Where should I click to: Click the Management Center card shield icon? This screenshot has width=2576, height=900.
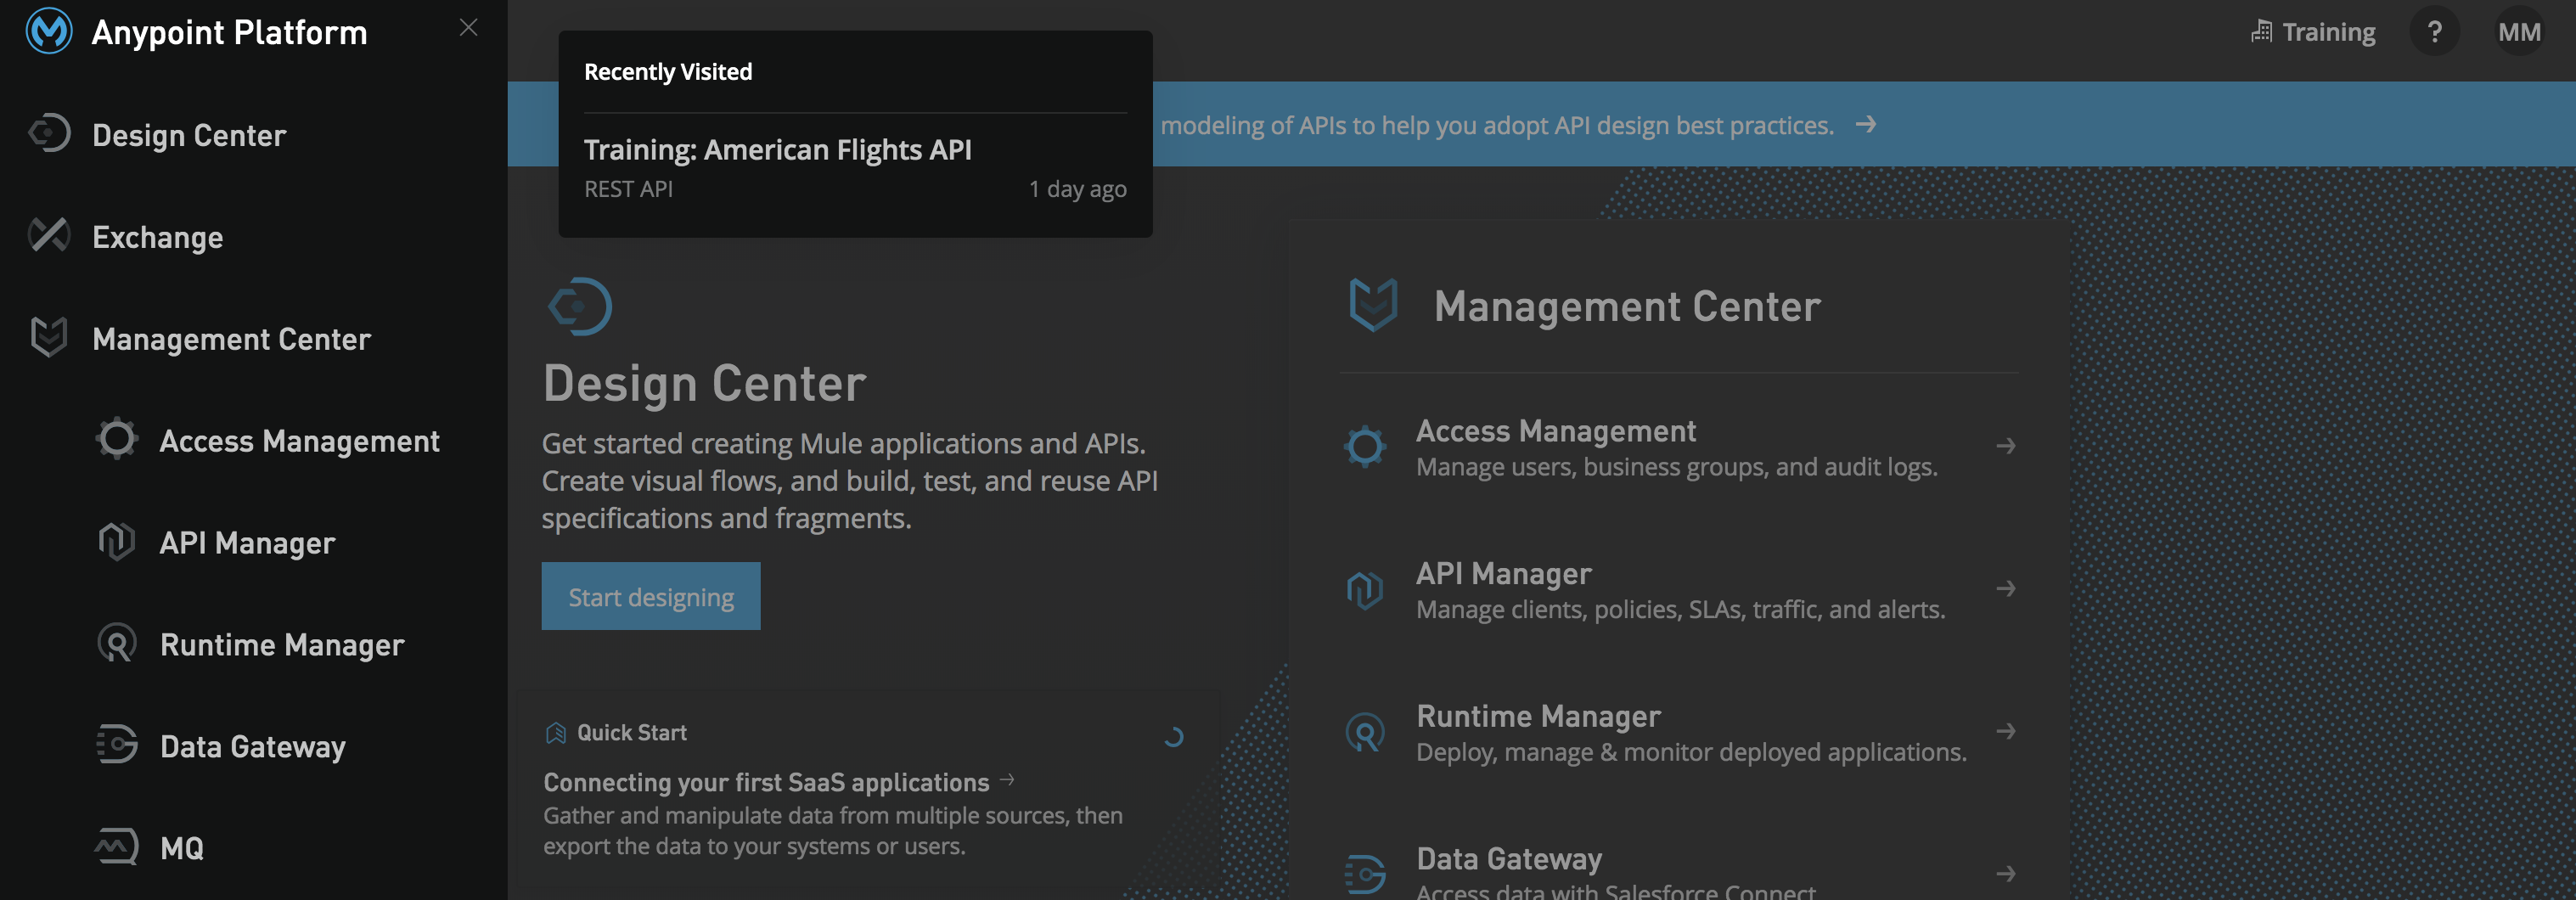(x=1373, y=304)
